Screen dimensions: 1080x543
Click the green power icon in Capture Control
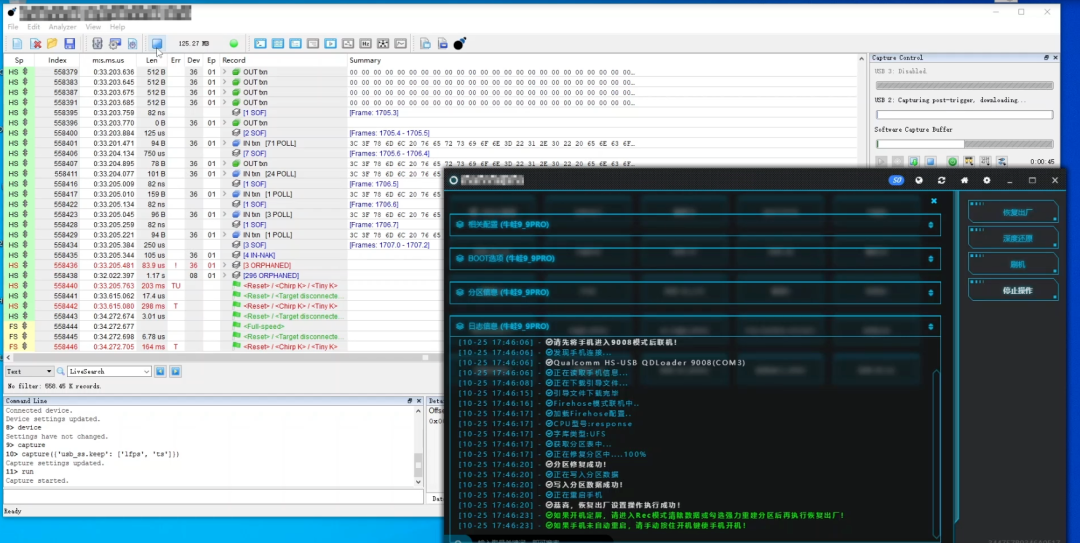953,161
